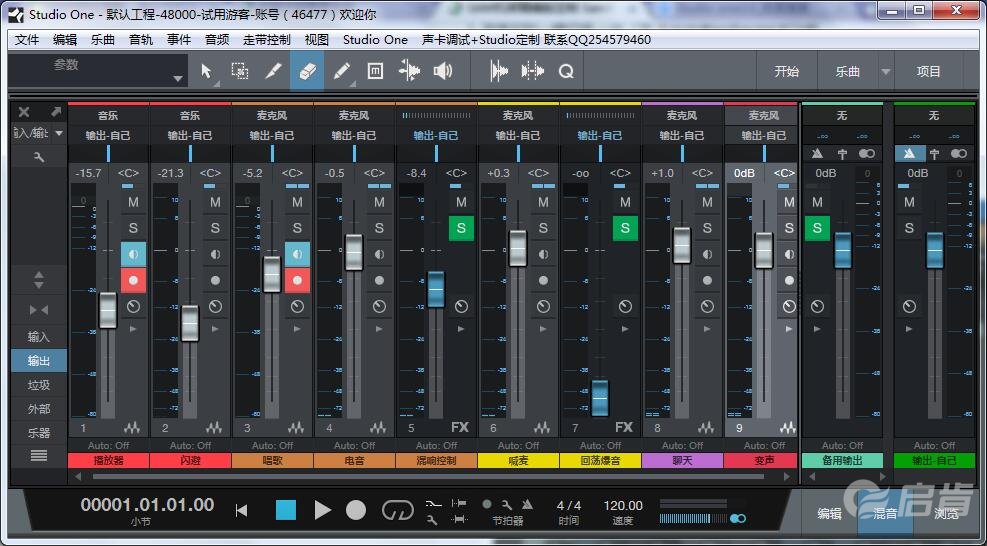Click the tempo value 120.00

[x=623, y=505]
